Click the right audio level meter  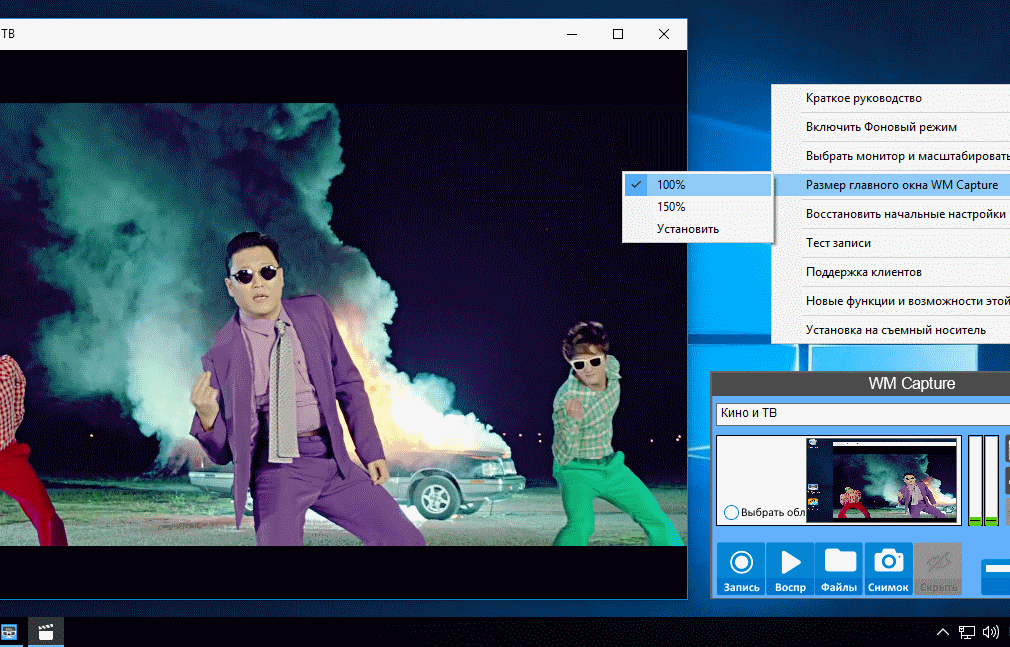point(992,481)
